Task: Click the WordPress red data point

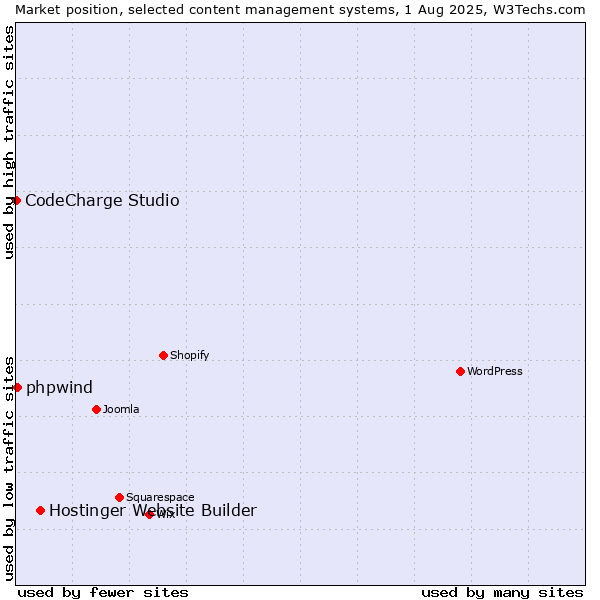Action: click(x=461, y=372)
